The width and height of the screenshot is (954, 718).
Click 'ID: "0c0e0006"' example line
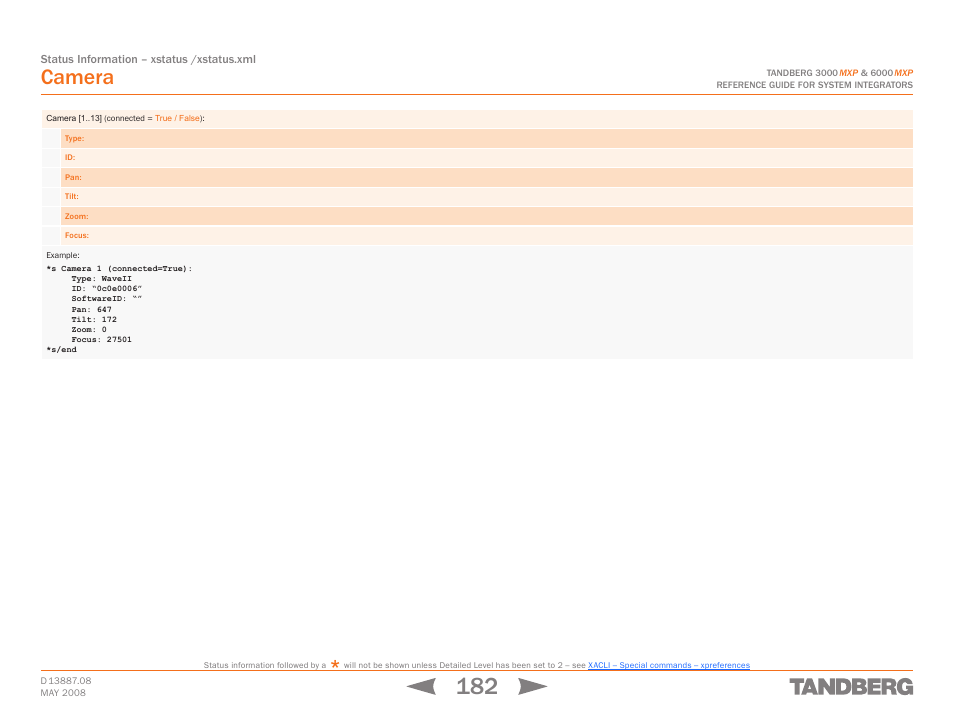[x=106, y=288]
